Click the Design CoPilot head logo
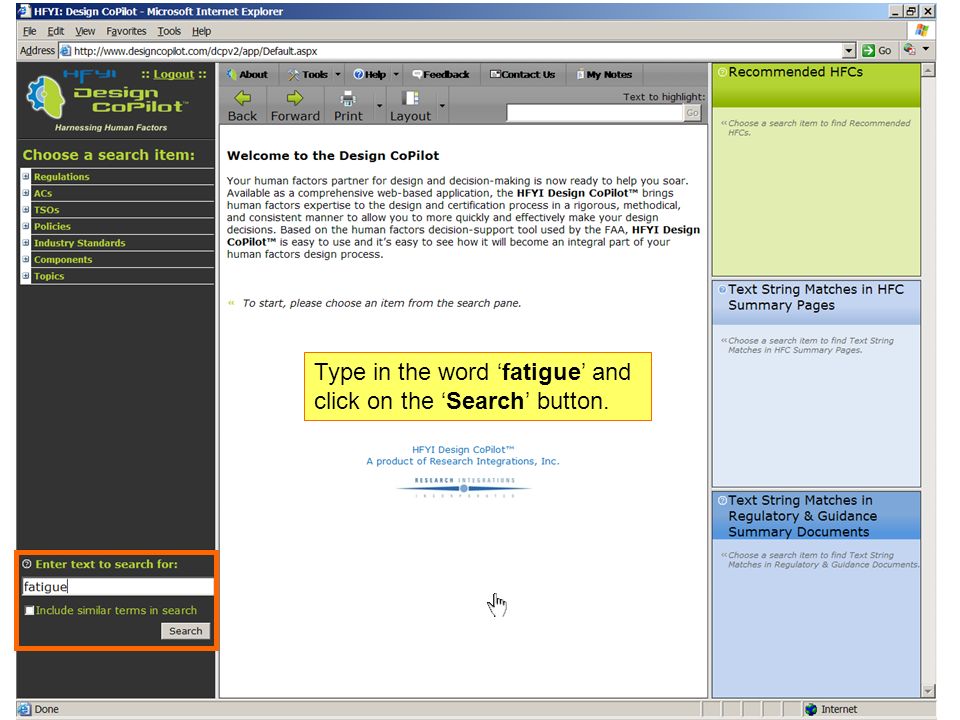This screenshot has width=960, height=720. point(45,97)
